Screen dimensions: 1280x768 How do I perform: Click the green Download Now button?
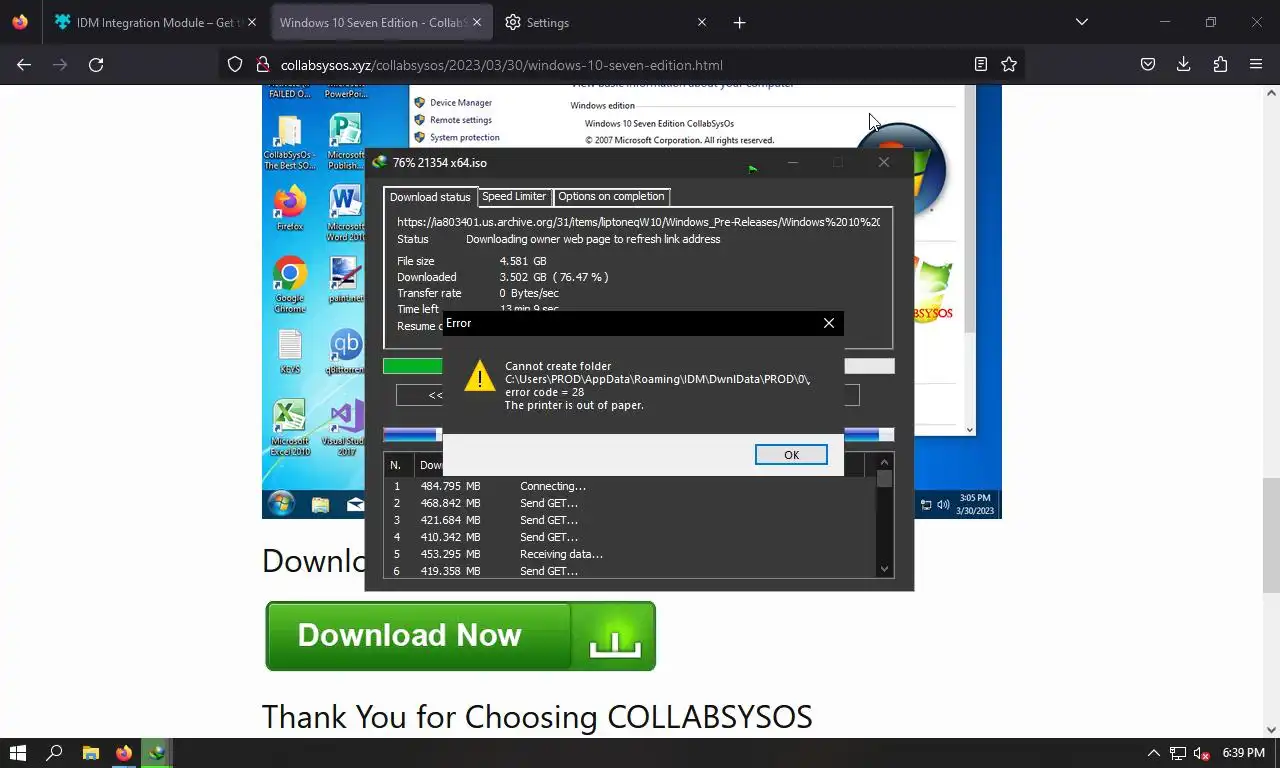click(460, 636)
